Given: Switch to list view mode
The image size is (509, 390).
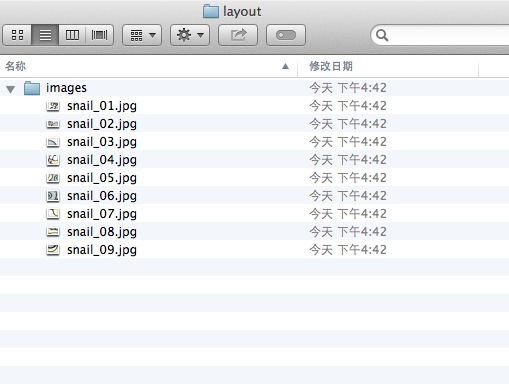Looking at the screenshot, I should point(45,35).
